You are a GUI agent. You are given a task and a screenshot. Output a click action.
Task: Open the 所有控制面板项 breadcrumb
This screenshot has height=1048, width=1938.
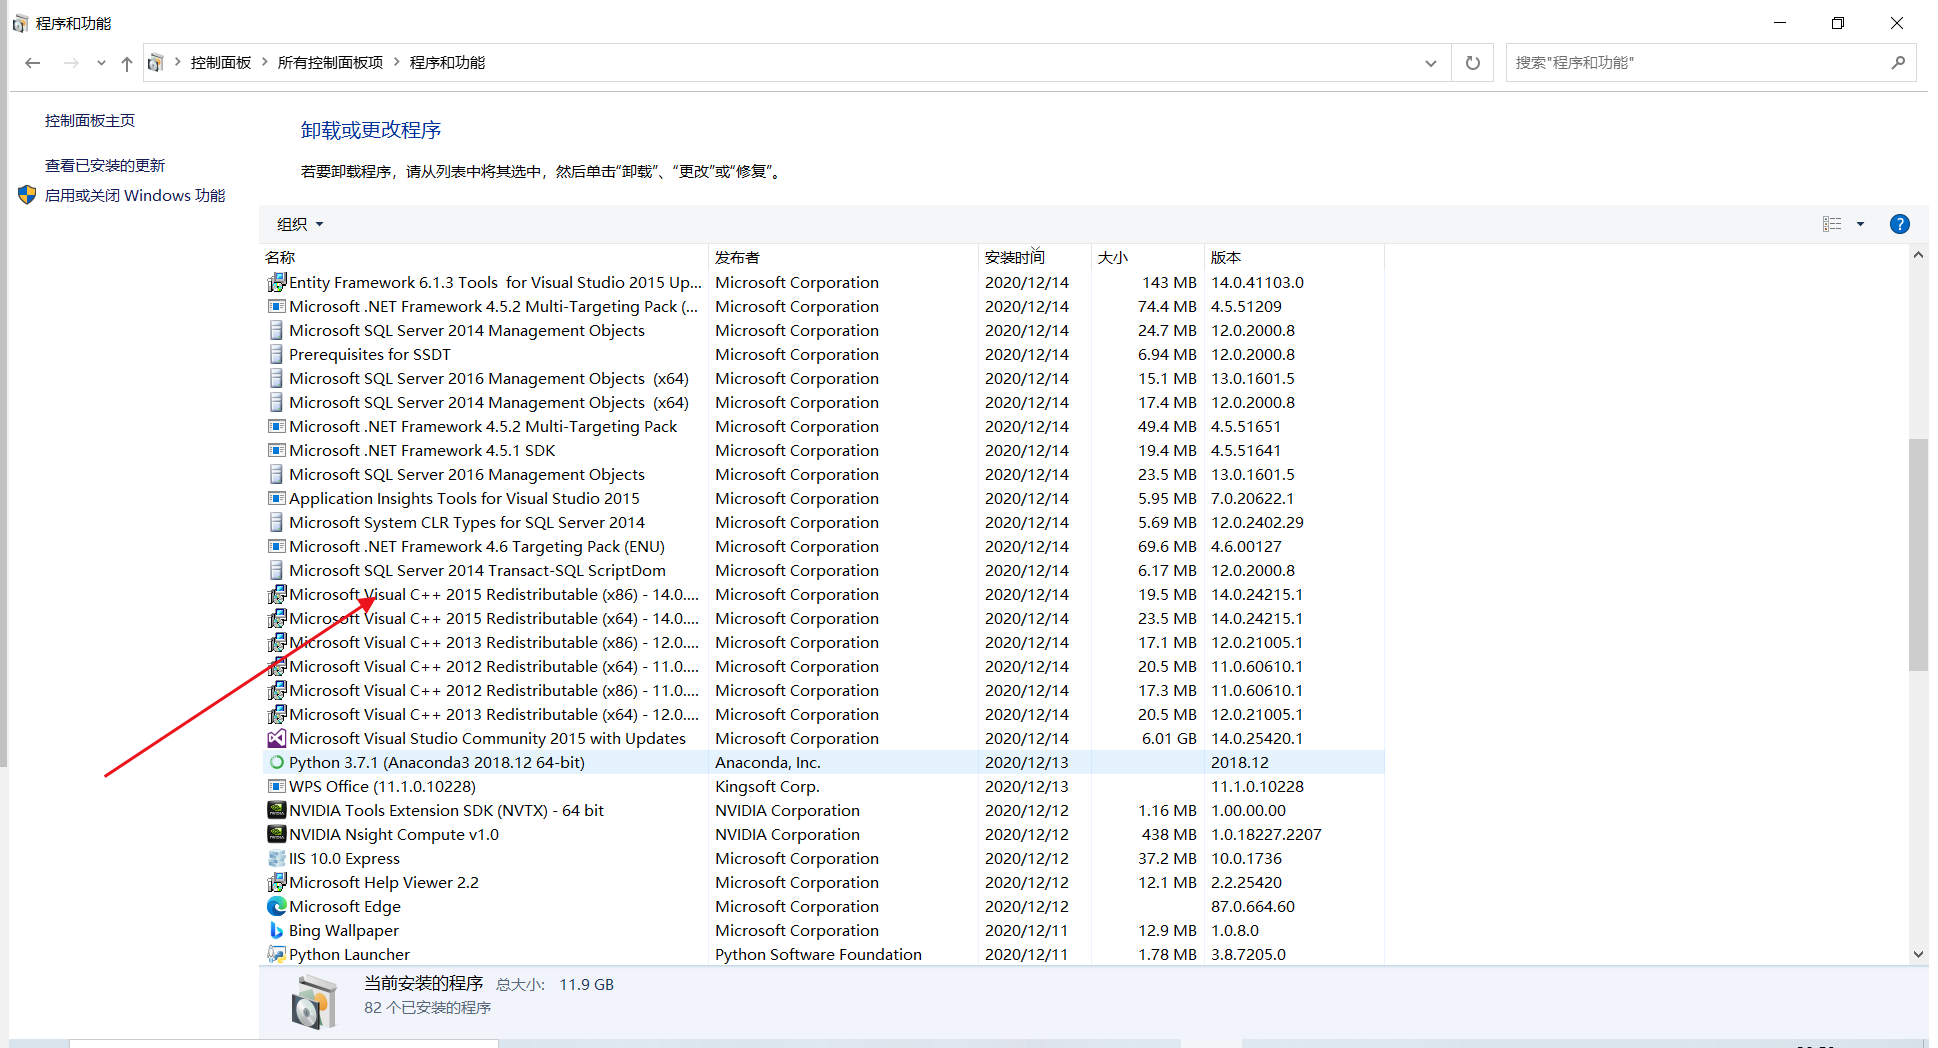point(330,63)
